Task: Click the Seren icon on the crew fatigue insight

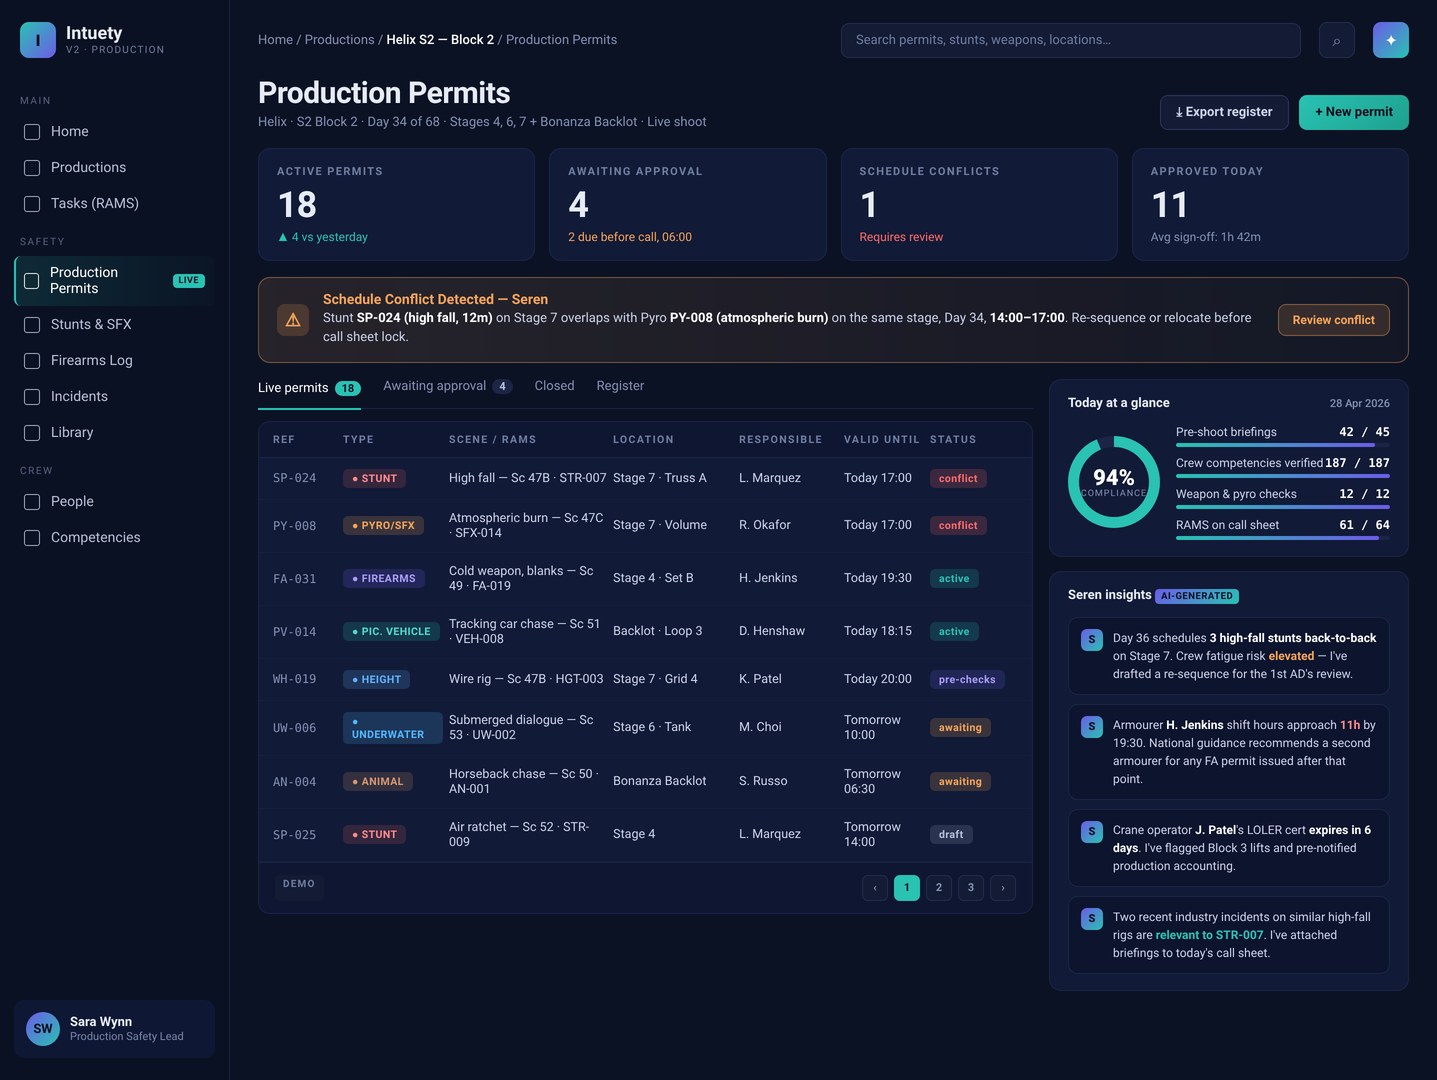Action: (x=1091, y=639)
